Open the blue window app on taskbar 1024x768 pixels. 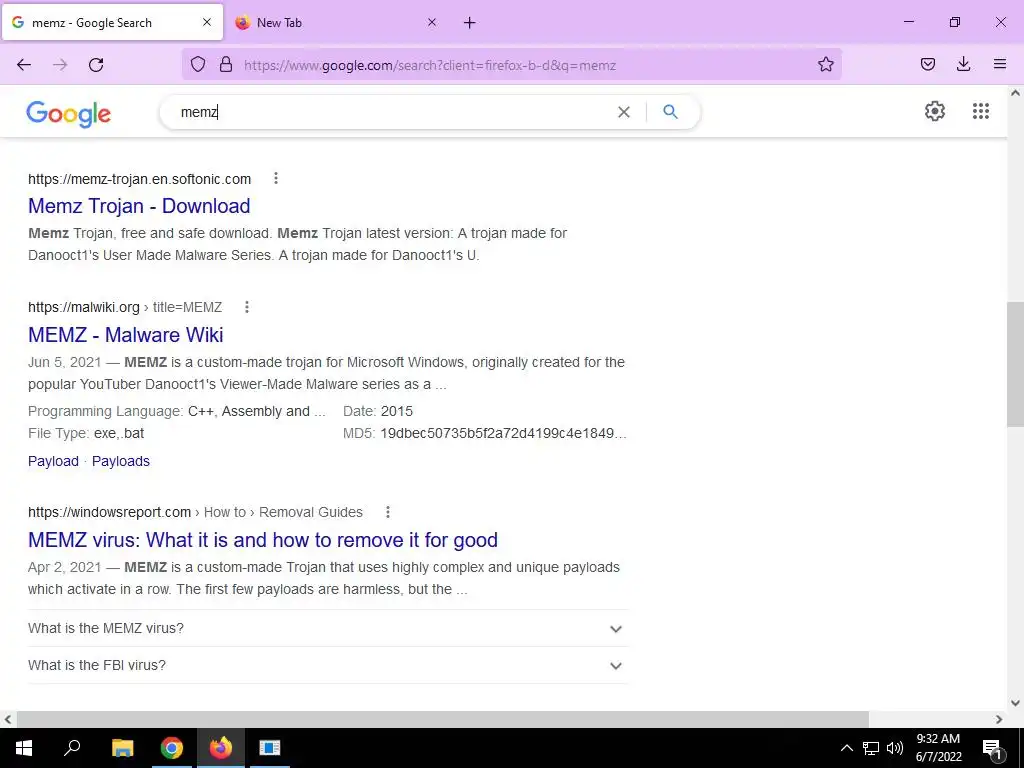270,748
